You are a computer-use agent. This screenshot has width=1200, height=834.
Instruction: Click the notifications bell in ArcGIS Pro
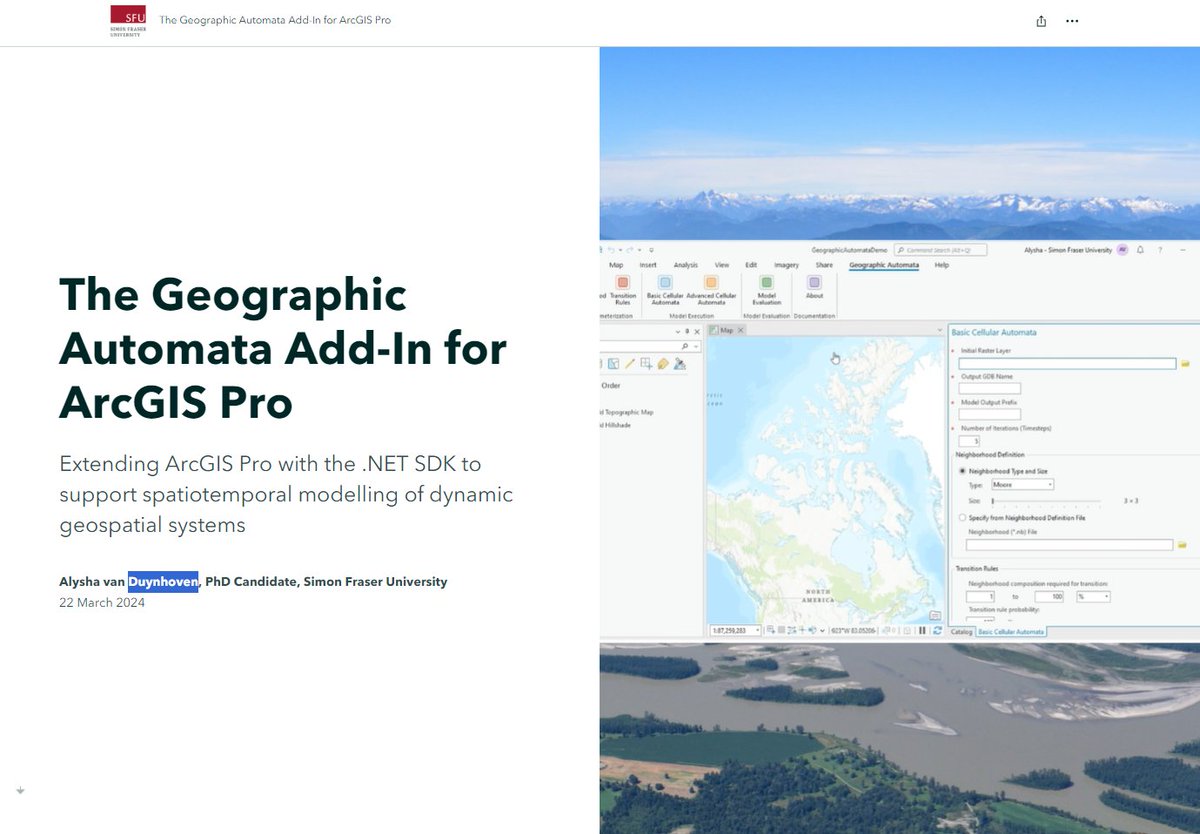click(1140, 250)
